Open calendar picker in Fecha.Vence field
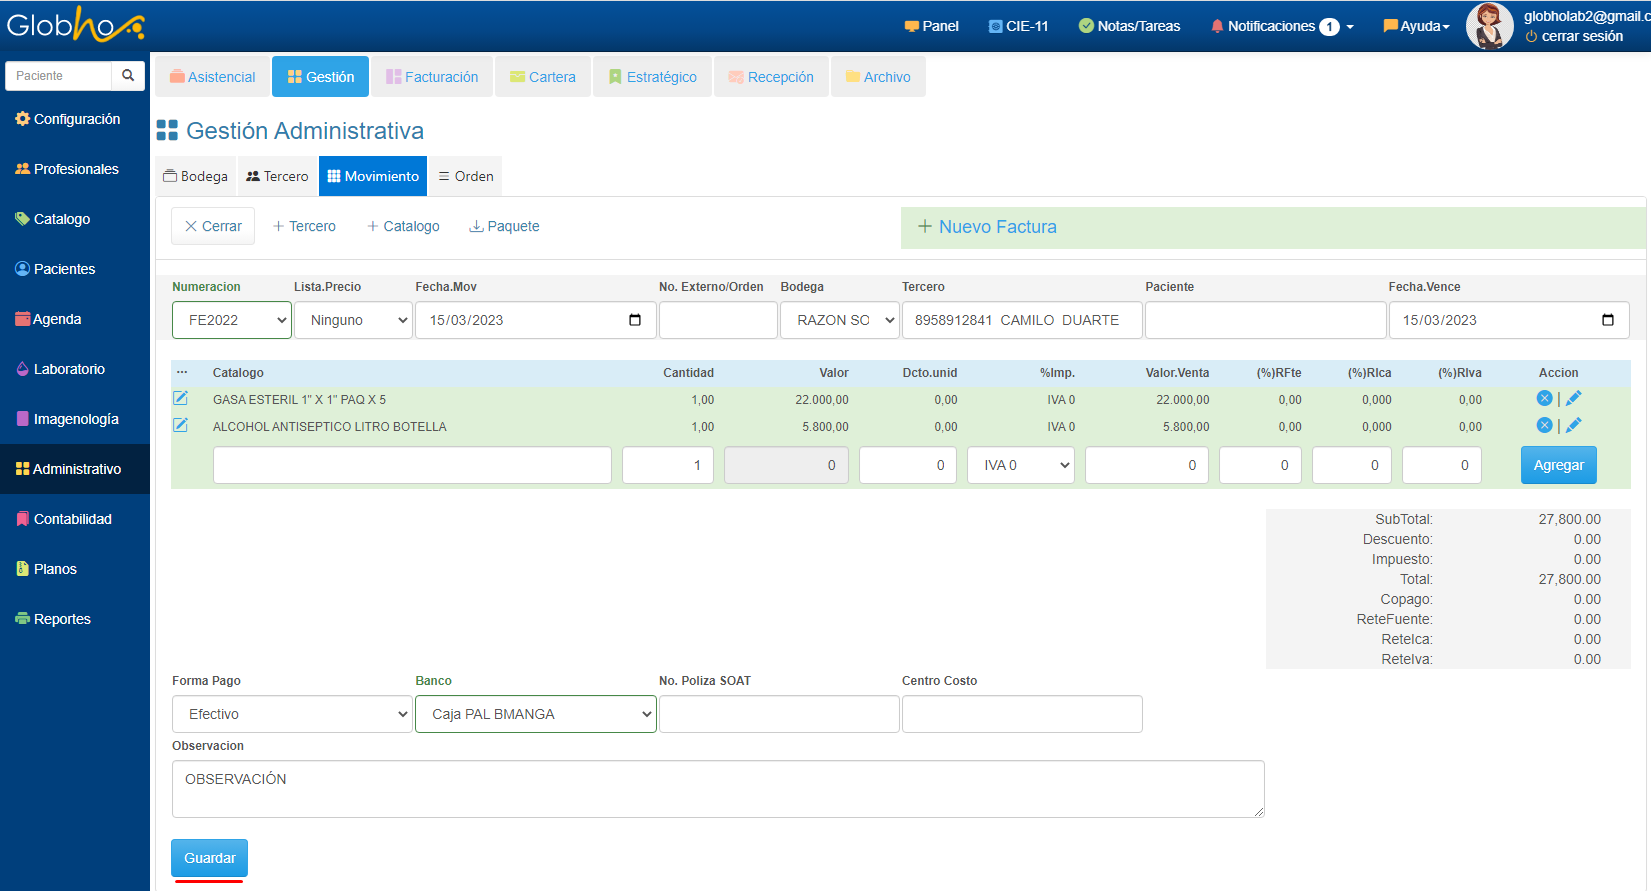Viewport: 1651px width, 891px height. click(x=1607, y=320)
